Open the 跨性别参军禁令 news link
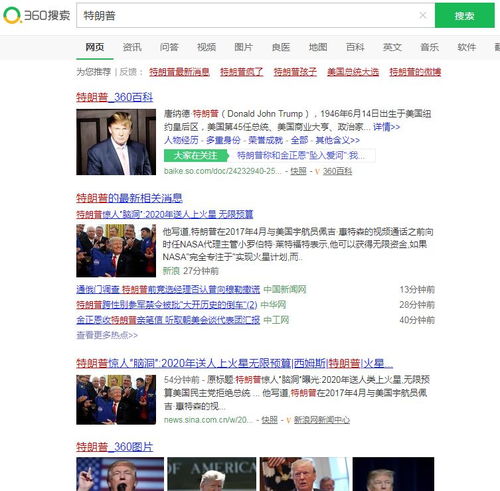 click(x=167, y=305)
